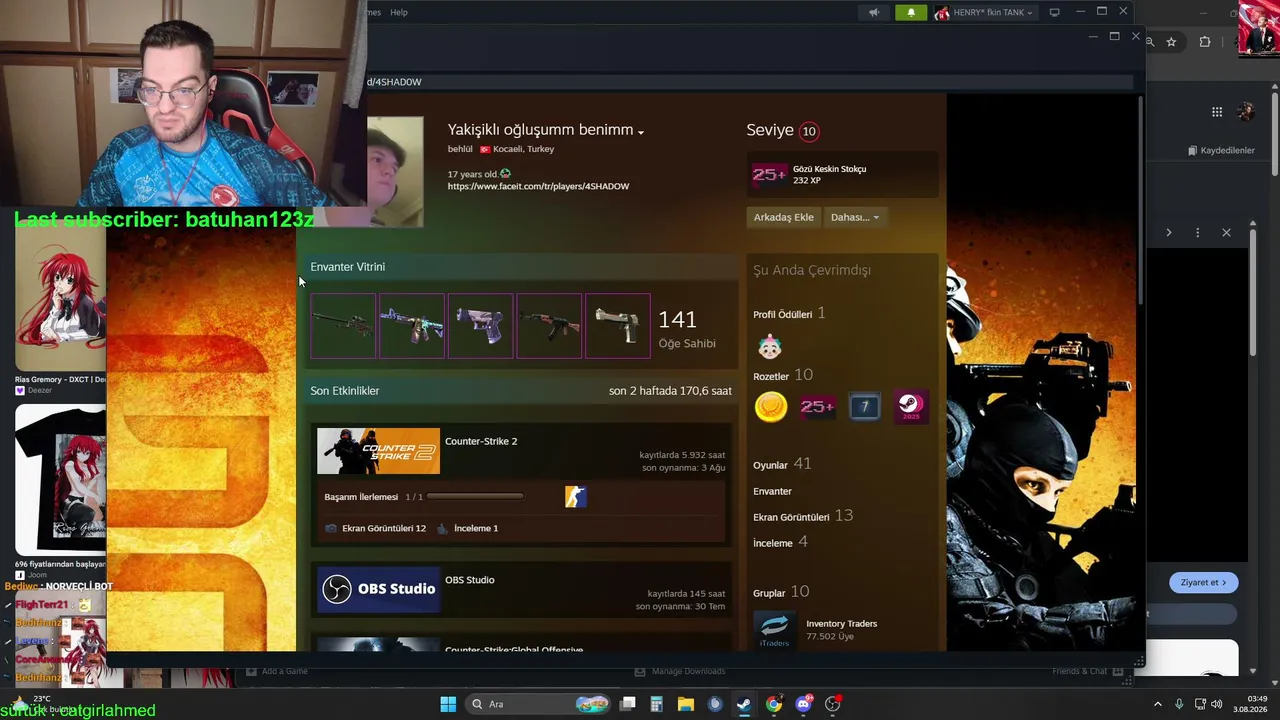Image resolution: width=1280 pixels, height=720 pixels.
Task: Open Discord from the taskbar
Action: tap(803, 704)
